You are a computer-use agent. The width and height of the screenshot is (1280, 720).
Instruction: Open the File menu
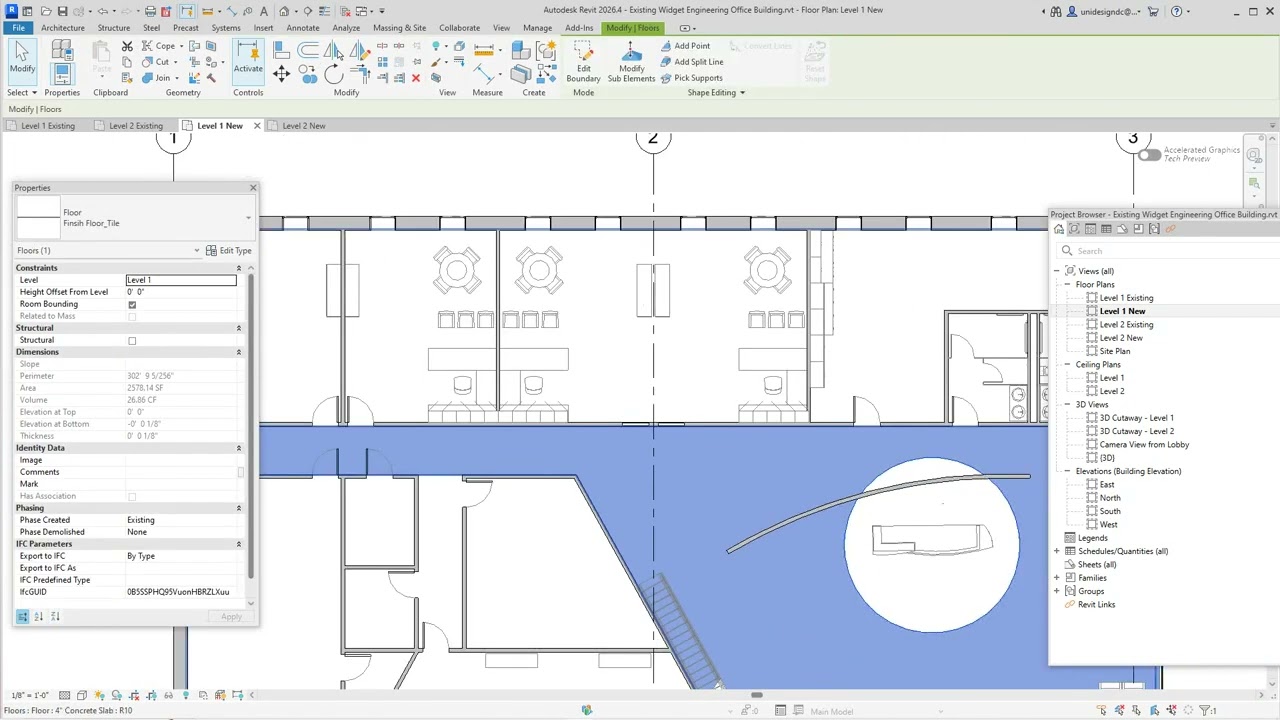[18, 28]
